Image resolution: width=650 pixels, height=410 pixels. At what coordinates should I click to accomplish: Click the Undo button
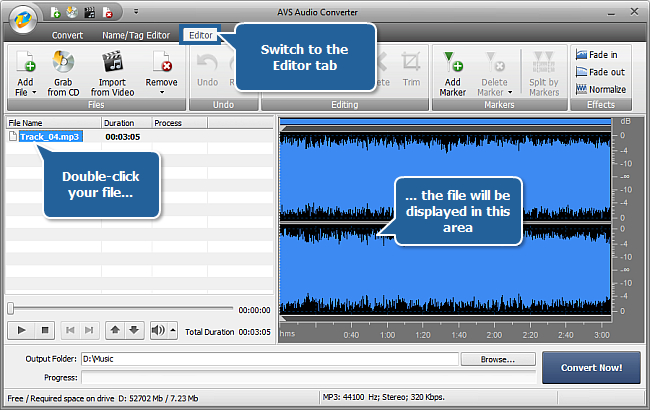pos(207,70)
